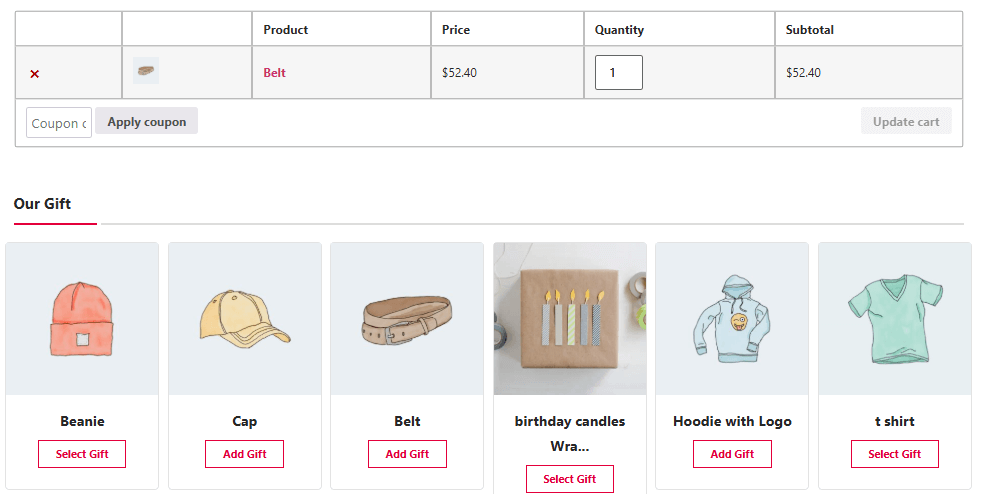
Task: Open the Belt product link
Action: (275, 73)
